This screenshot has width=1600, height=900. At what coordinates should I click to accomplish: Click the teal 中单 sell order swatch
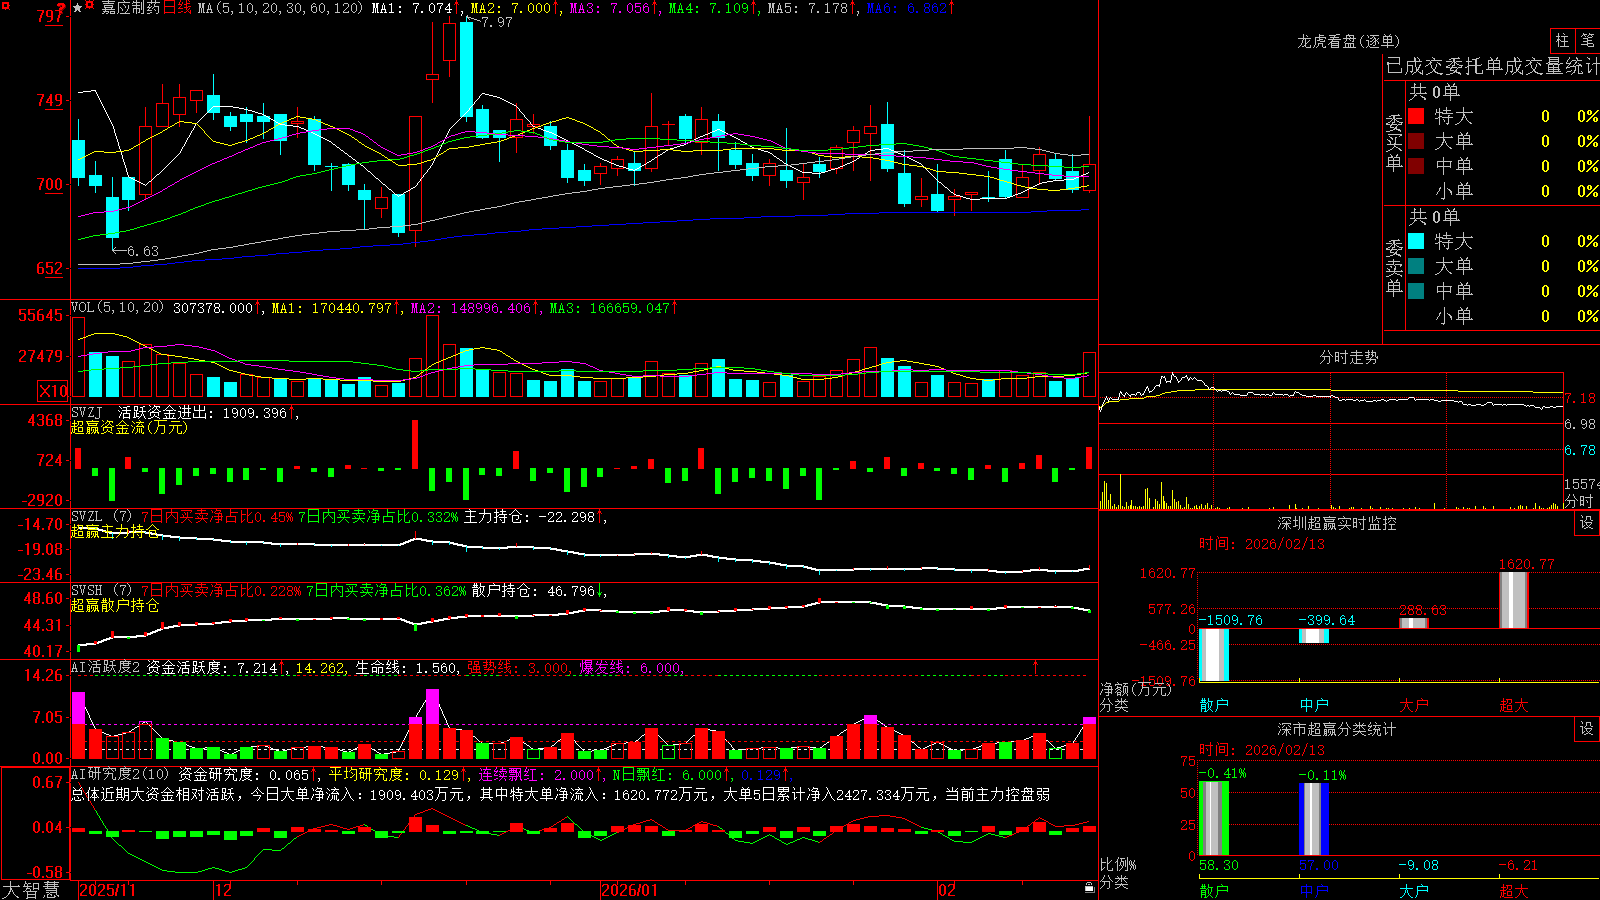click(1416, 291)
